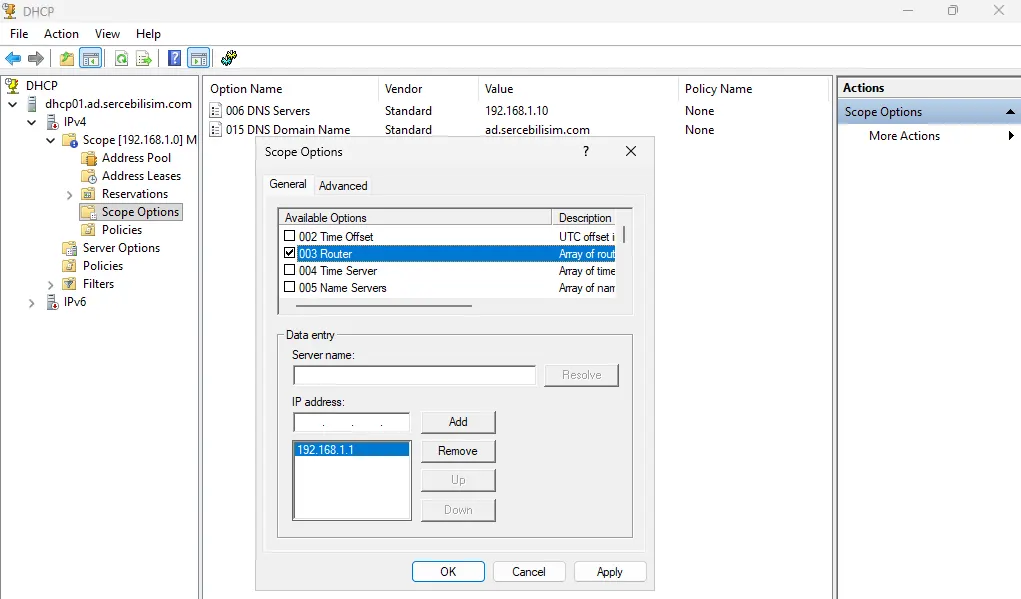1021x599 pixels.
Task: Click the Server Options folder icon
Action: (x=70, y=248)
